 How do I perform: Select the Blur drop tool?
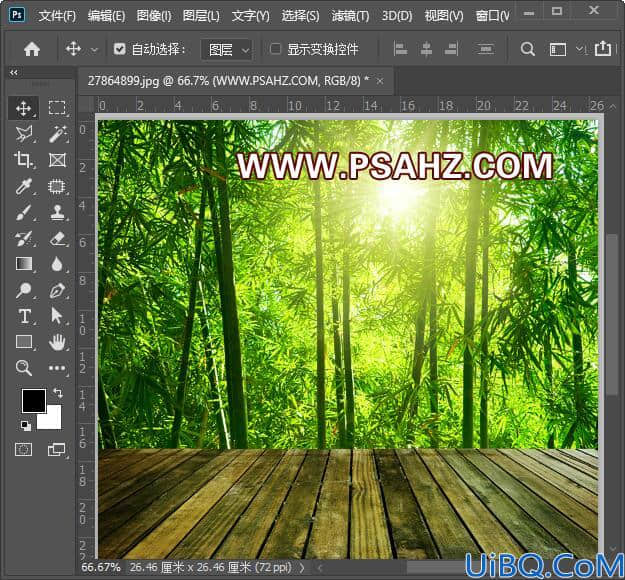pyautogui.click(x=57, y=264)
